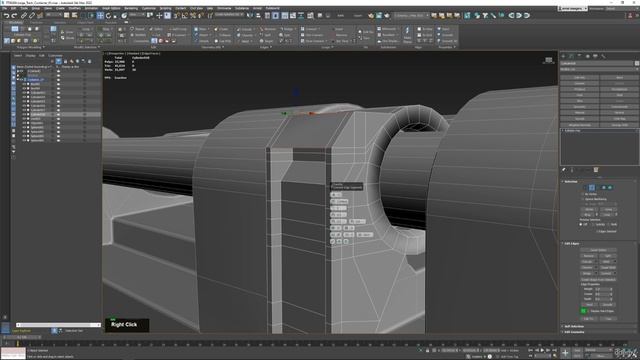640x360 pixels.
Task: Select the Multi preview selection radio
Action: [609, 224]
